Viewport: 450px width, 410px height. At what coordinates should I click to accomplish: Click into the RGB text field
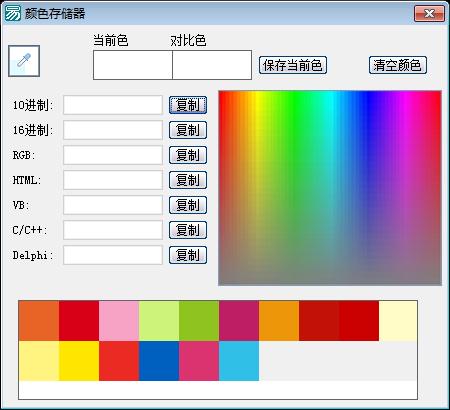[113, 155]
